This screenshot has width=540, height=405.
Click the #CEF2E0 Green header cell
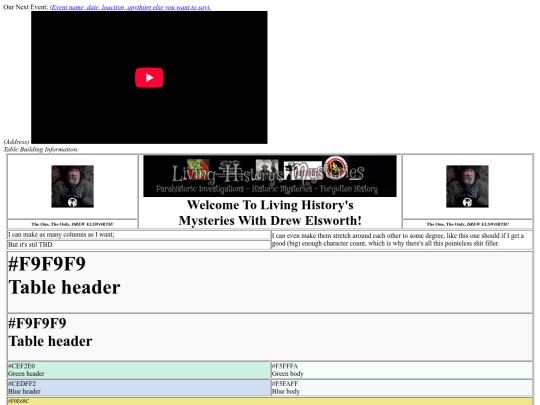click(x=139, y=370)
